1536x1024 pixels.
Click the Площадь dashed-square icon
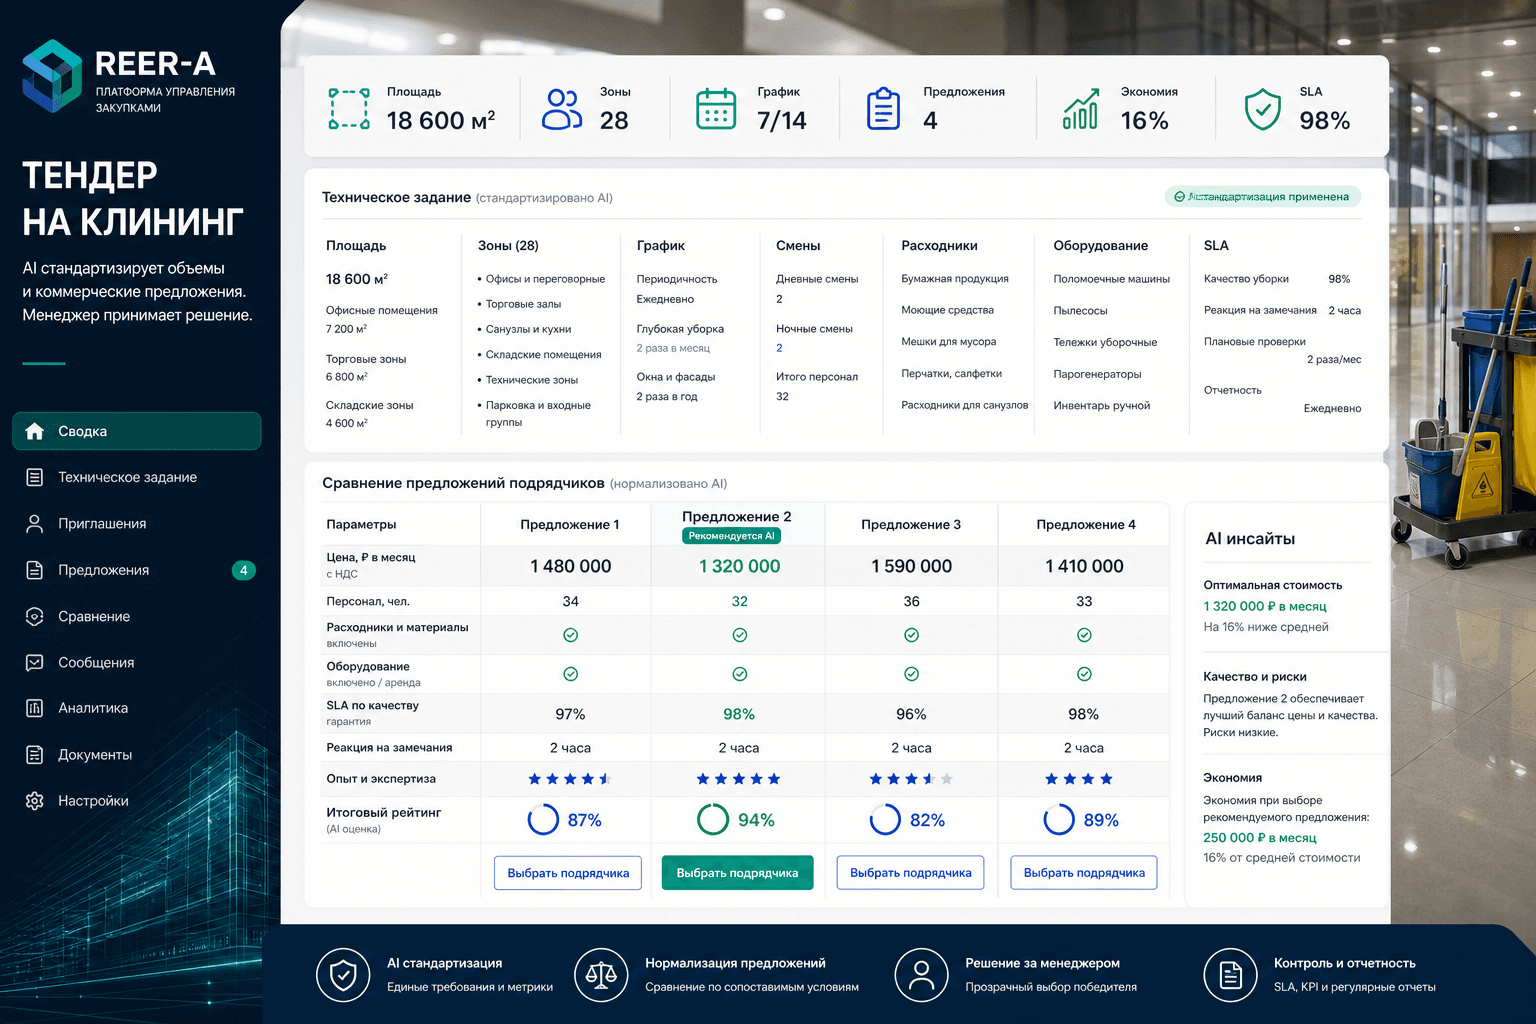(x=349, y=109)
